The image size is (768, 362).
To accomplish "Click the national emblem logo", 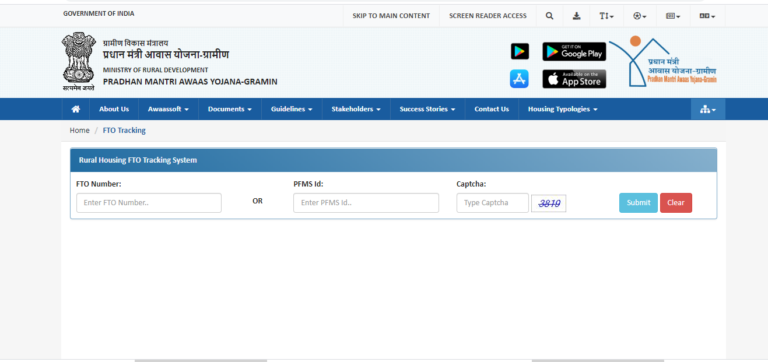I will point(78,61).
